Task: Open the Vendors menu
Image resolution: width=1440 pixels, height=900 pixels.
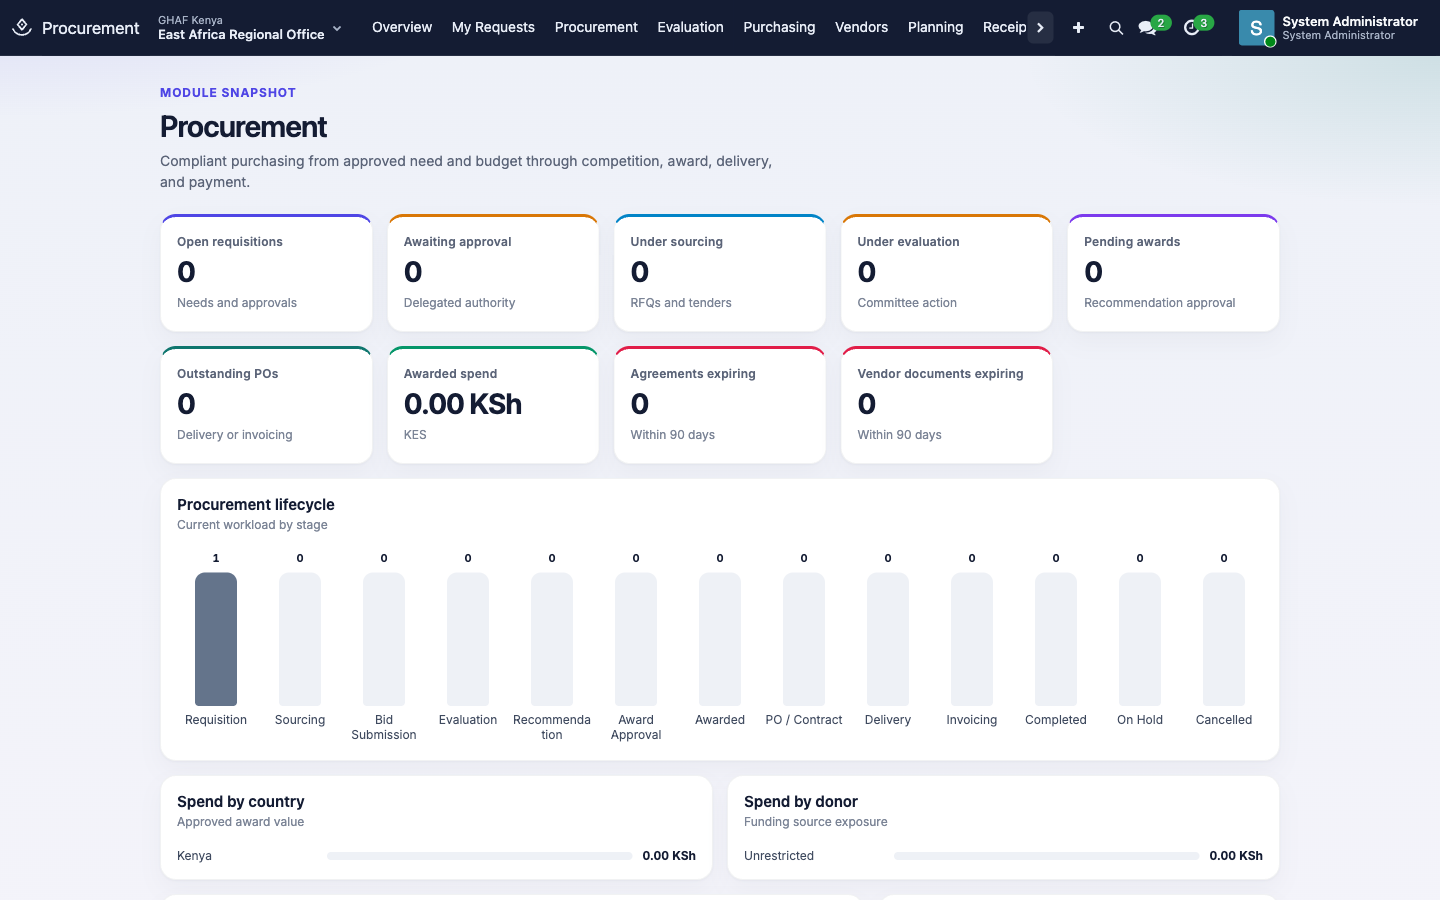Action: pos(861,28)
